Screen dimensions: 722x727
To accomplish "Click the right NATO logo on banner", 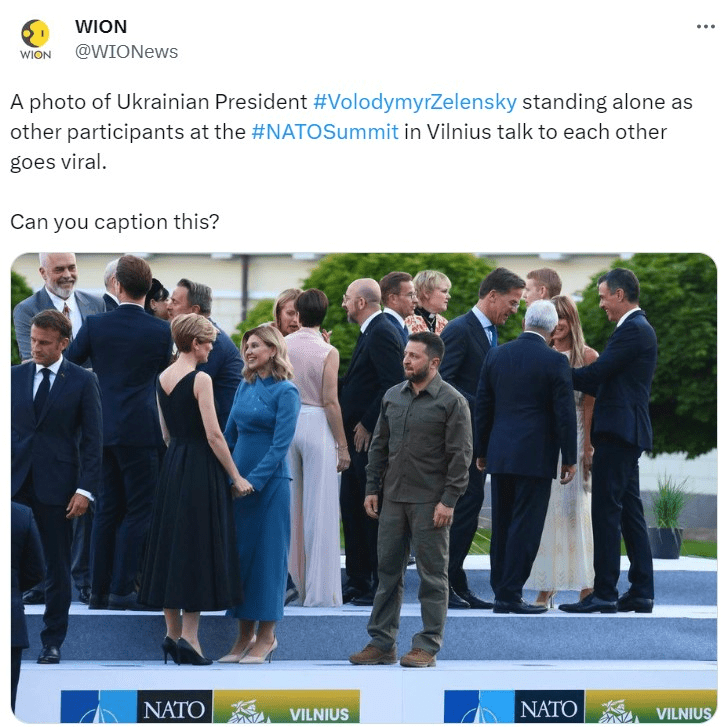I will click(549, 707).
